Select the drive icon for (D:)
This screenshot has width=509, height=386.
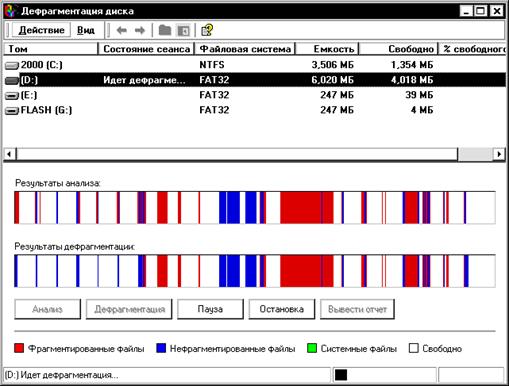coord(12,80)
